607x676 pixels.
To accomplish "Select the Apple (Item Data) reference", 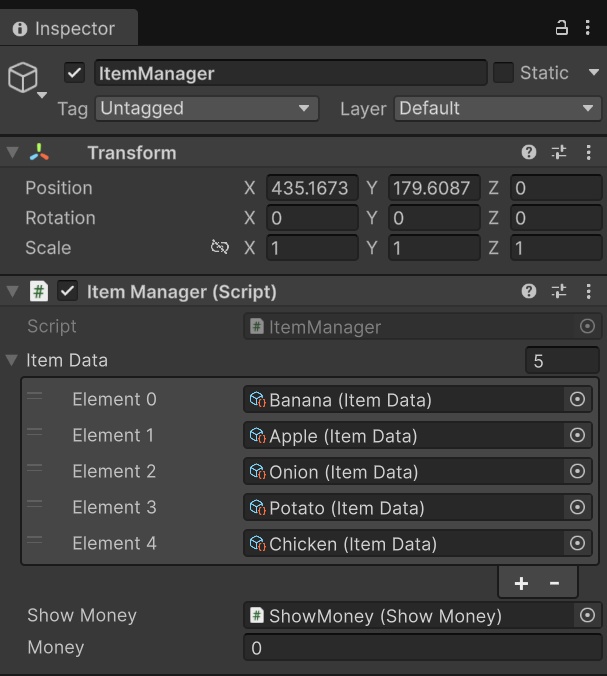I will click(404, 435).
